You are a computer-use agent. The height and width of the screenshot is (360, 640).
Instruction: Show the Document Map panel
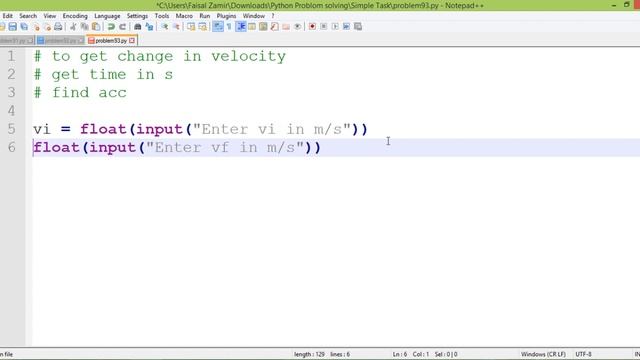click(x=263, y=27)
